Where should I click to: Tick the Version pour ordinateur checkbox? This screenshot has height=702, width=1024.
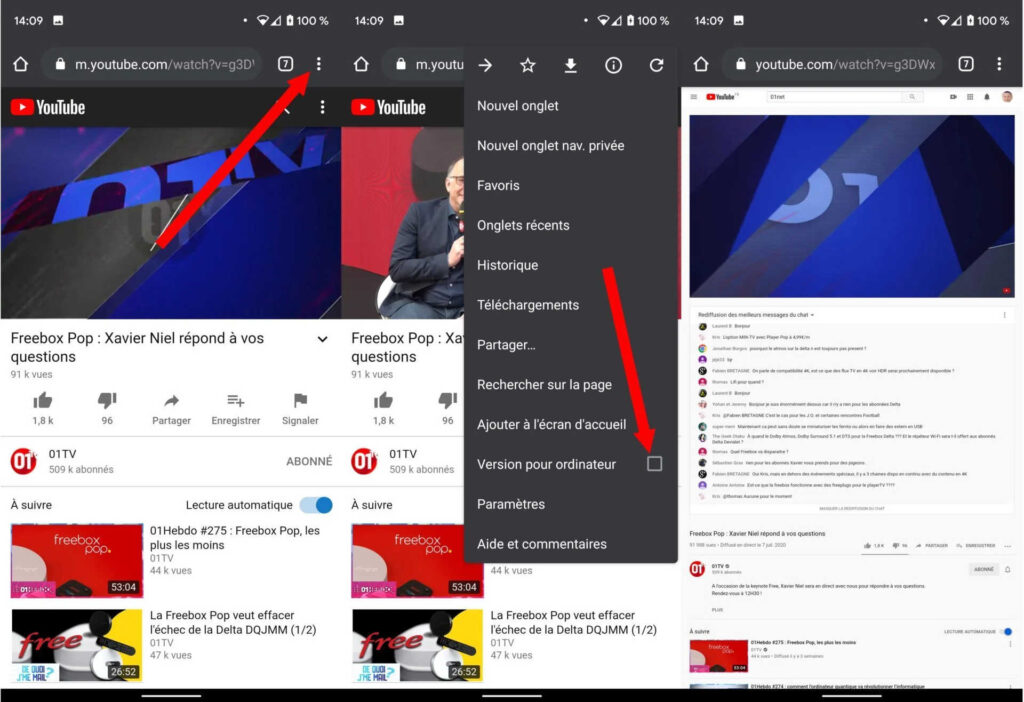654,464
